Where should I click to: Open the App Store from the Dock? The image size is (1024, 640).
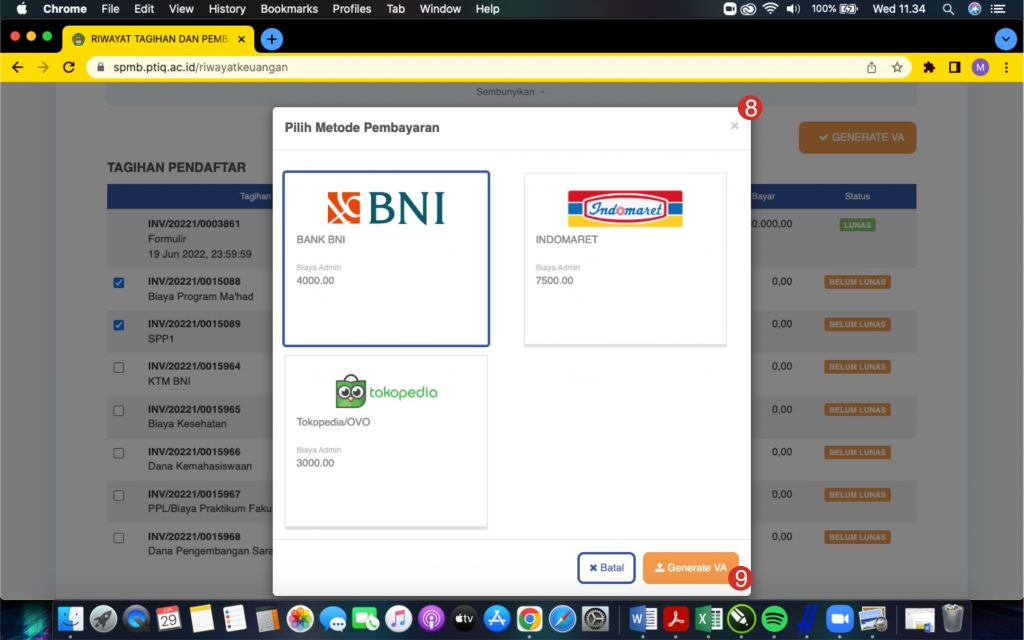click(496, 618)
